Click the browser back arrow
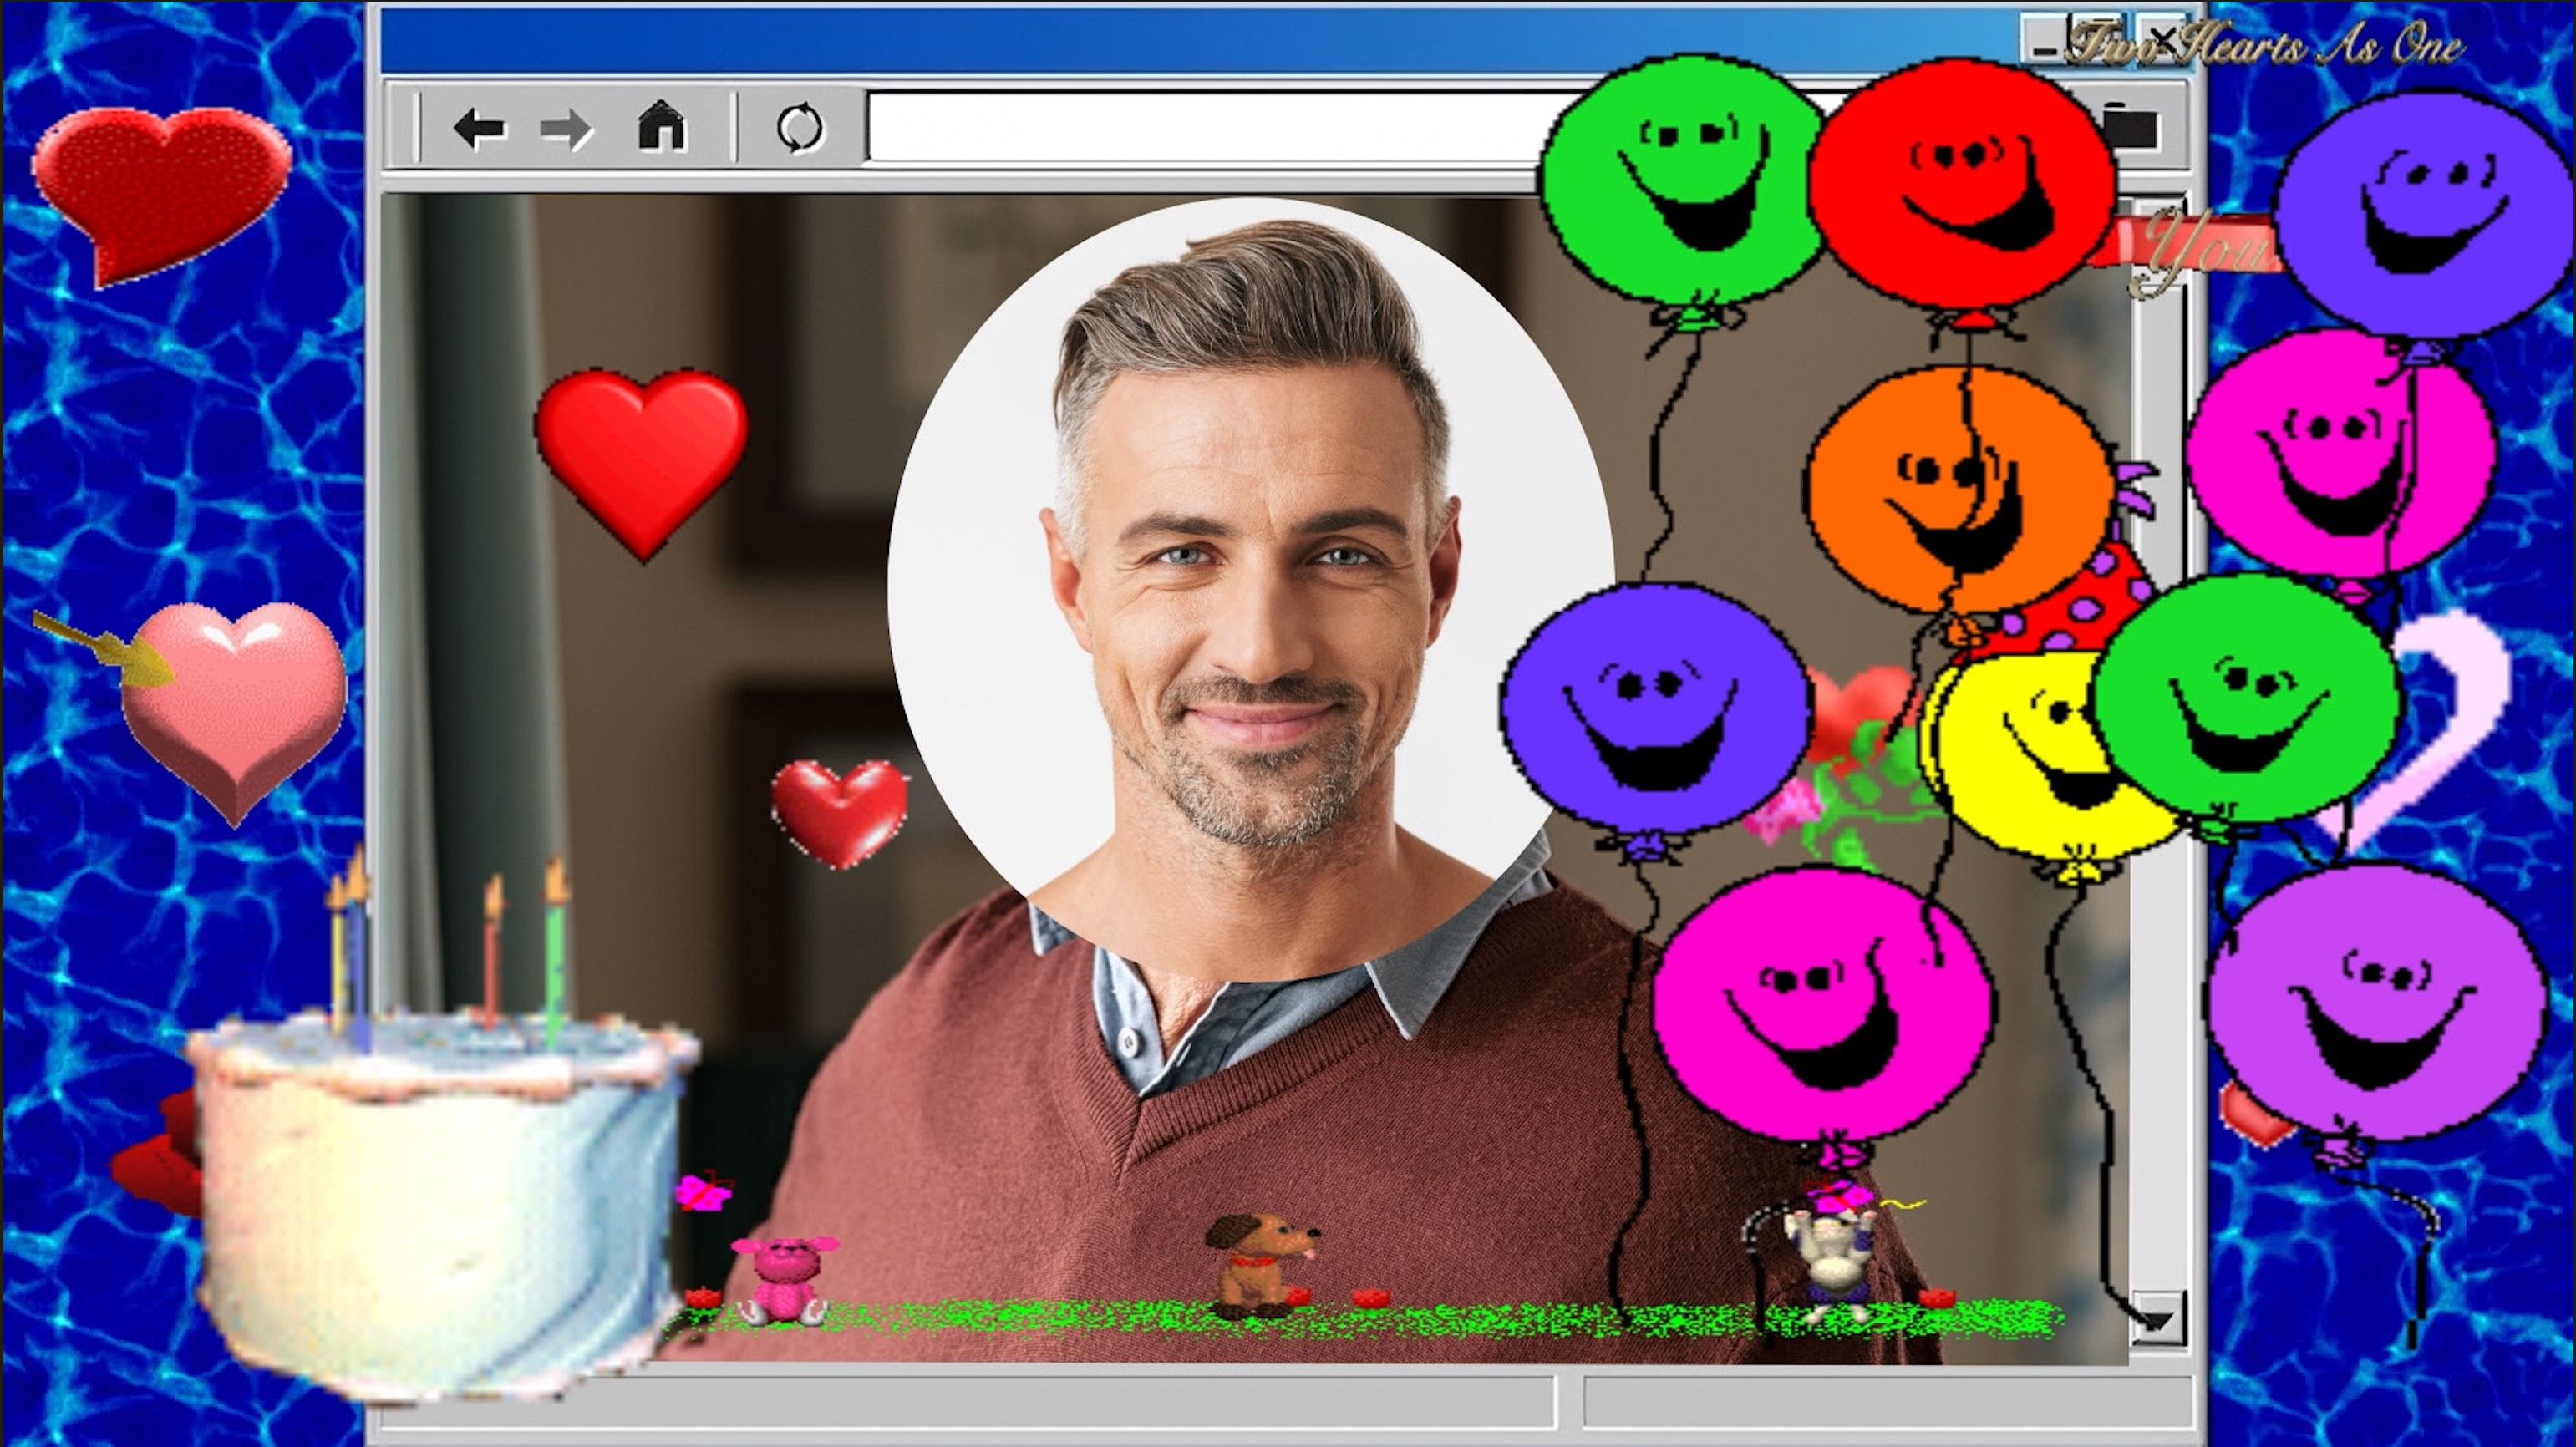 click(x=478, y=129)
